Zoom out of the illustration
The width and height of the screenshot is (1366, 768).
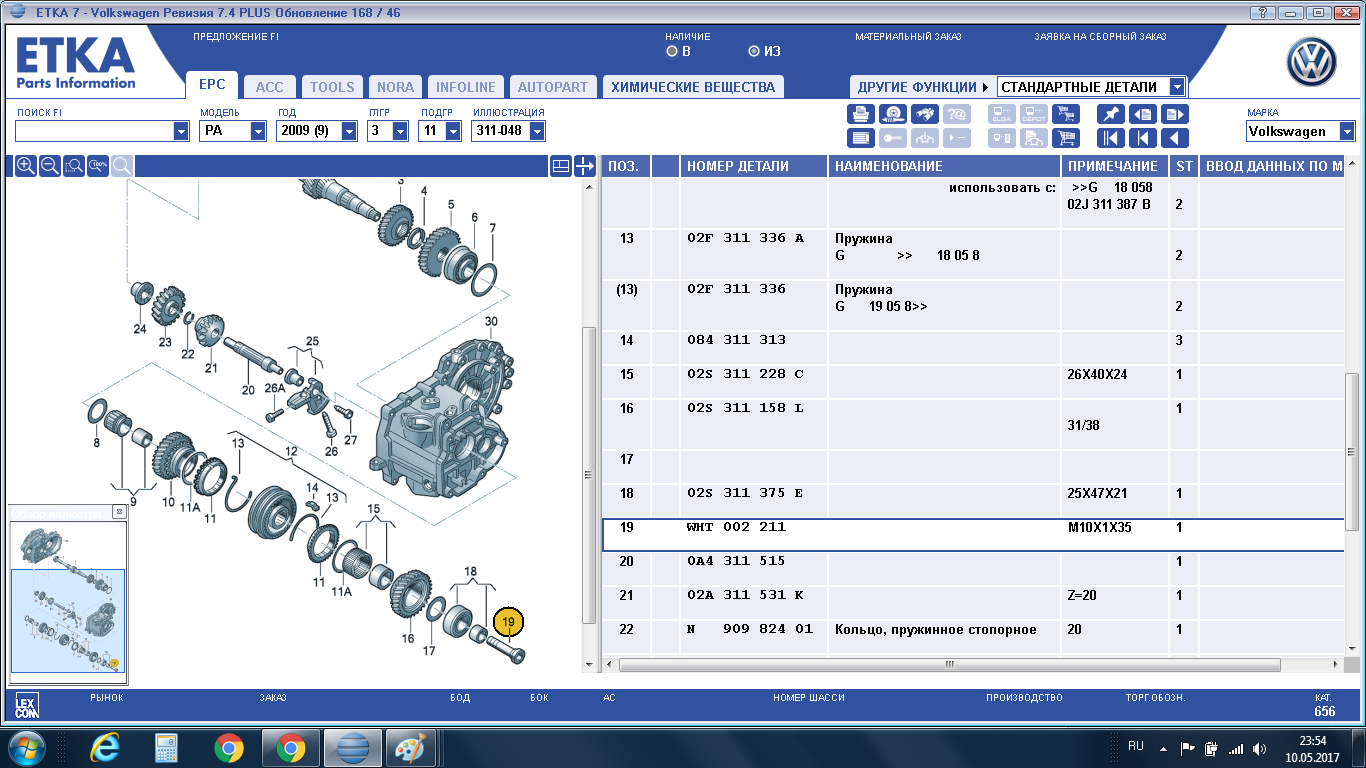coord(50,166)
